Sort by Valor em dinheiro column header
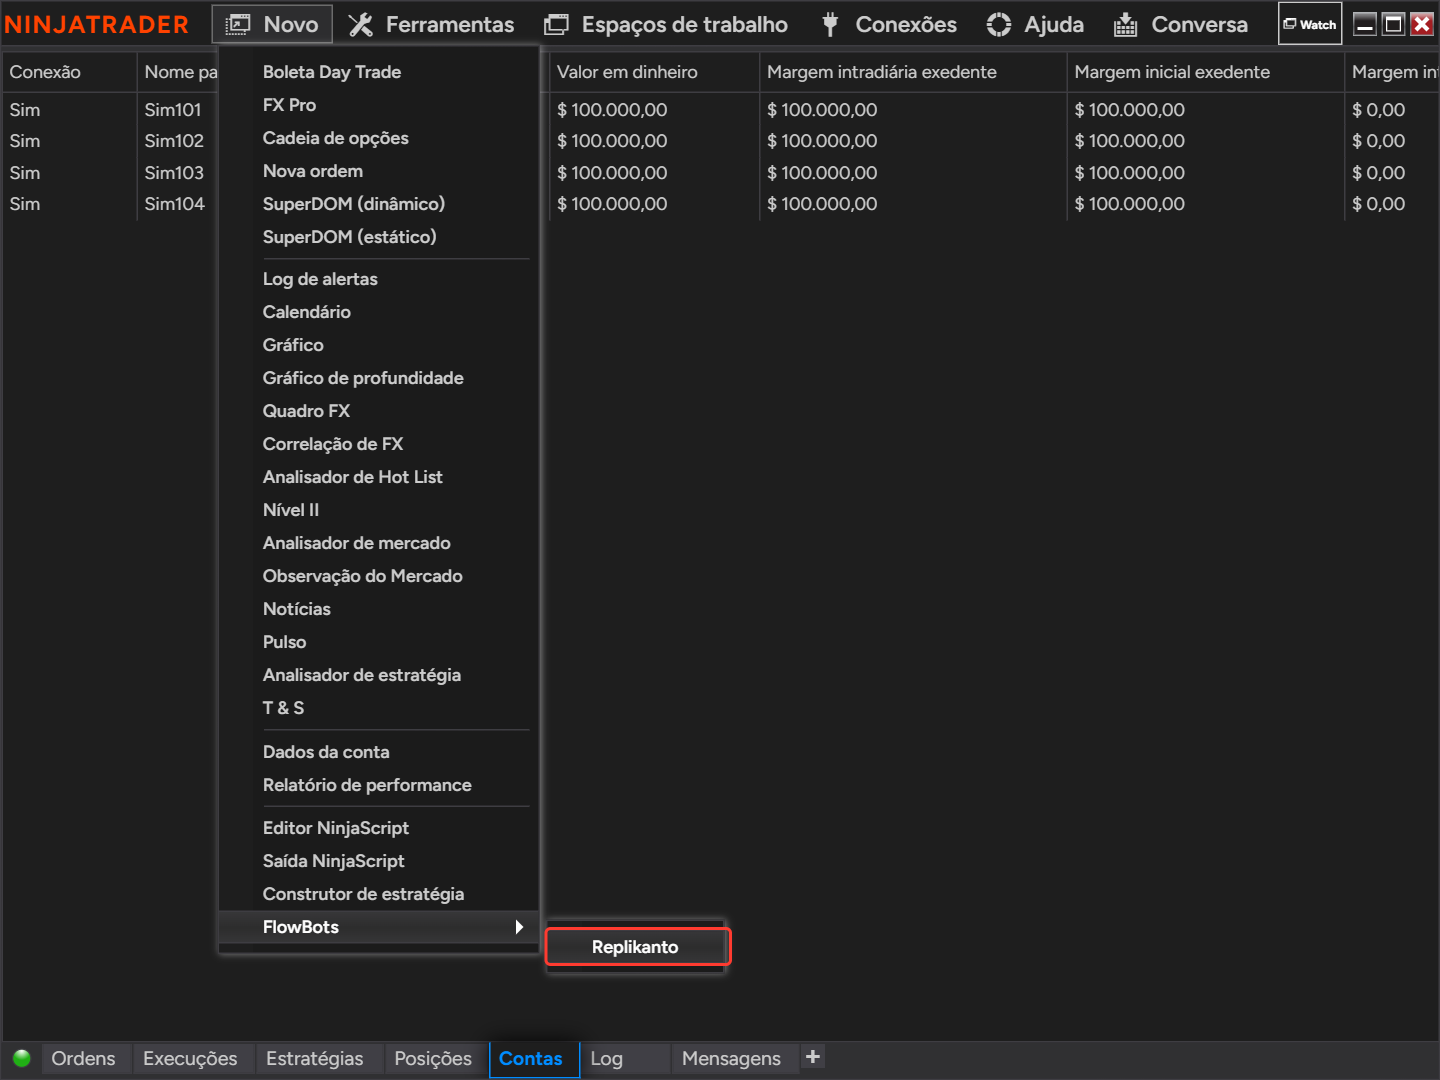 coord(654,72)
